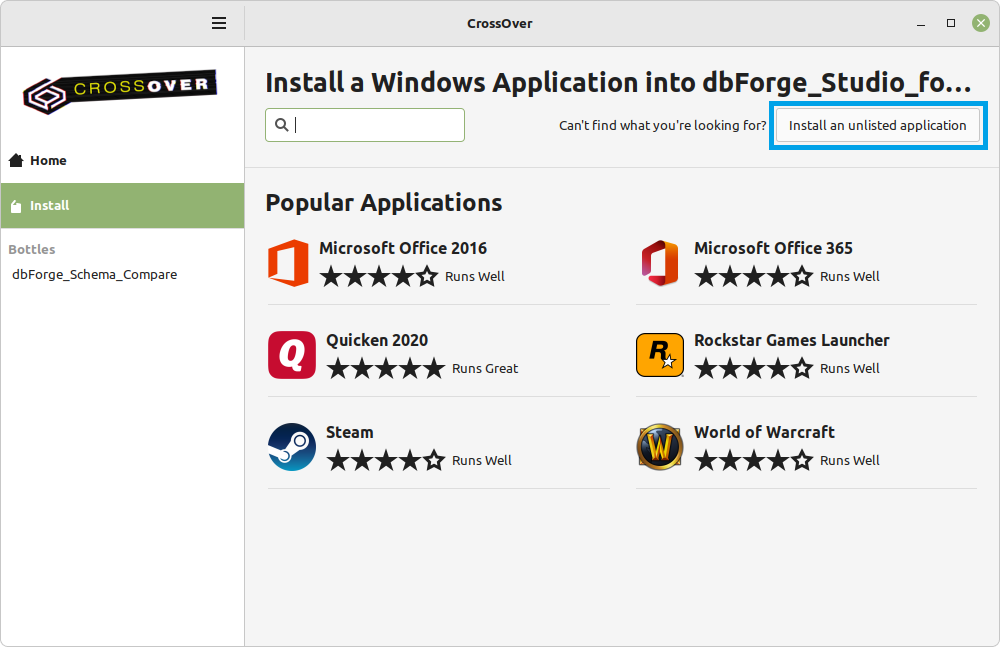Click the Microsoft Office 2016 icon
The height and width of the screenshot is (647, 1000).
click(288, 263)
